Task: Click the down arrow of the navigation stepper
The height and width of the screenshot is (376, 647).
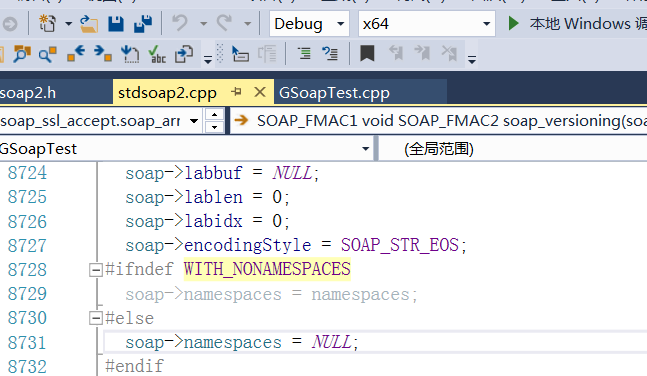Action: tap(214, 127)
